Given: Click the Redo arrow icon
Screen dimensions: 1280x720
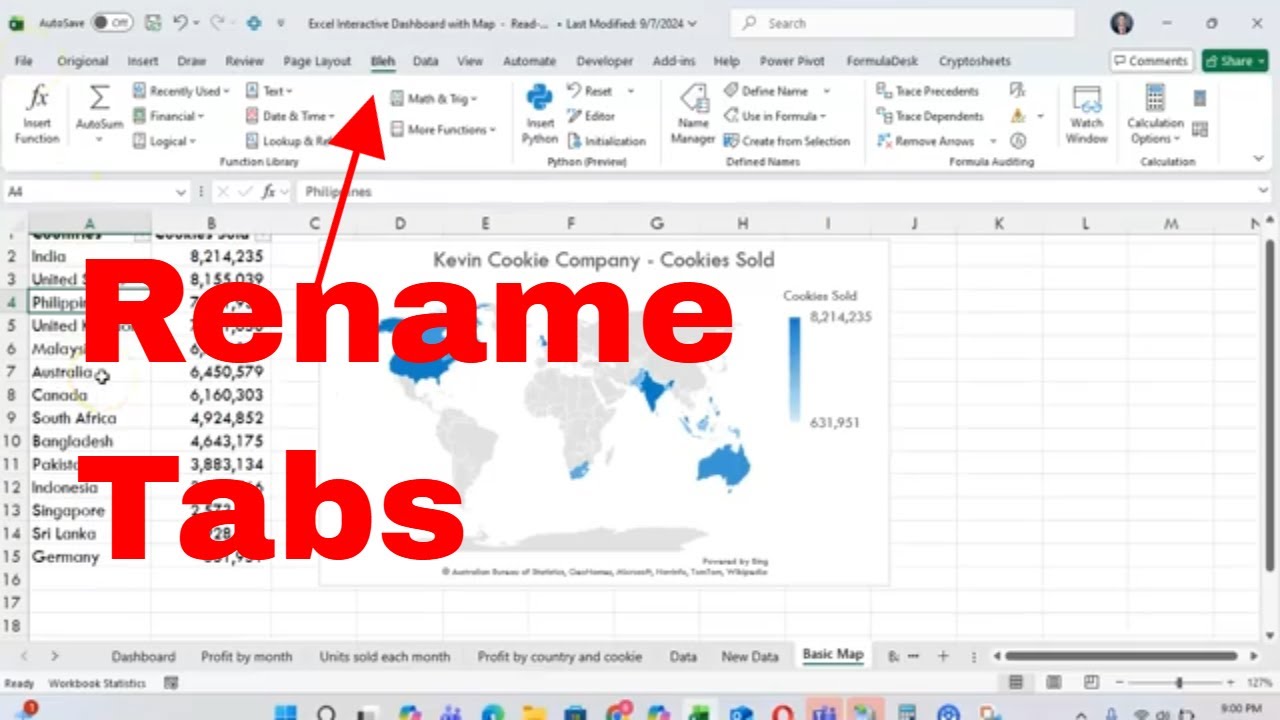Looking at the screenshot, I should (x=219, y=22).
